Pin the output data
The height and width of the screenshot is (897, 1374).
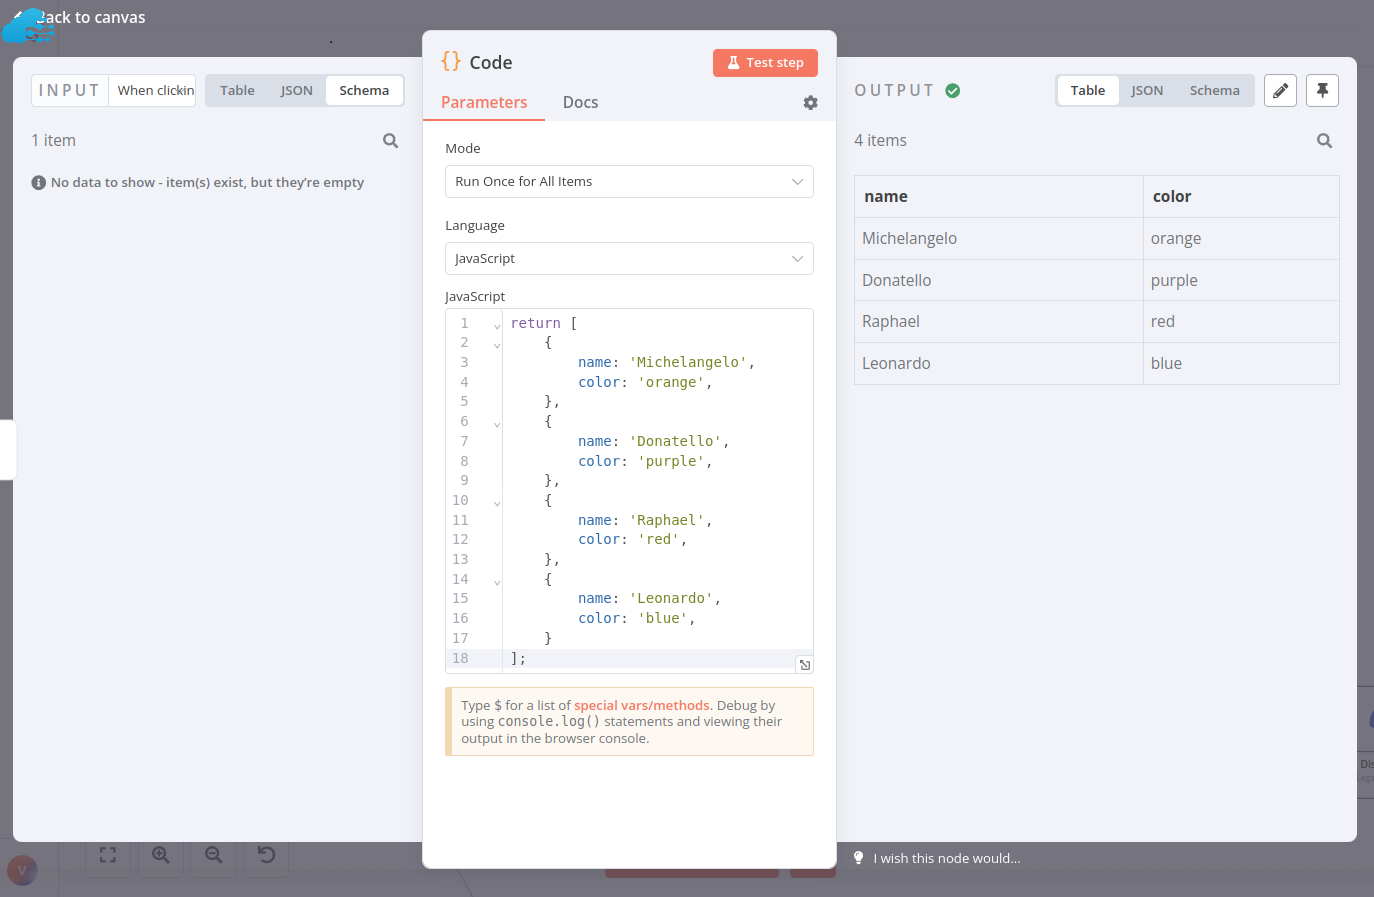click(1322, 91)
